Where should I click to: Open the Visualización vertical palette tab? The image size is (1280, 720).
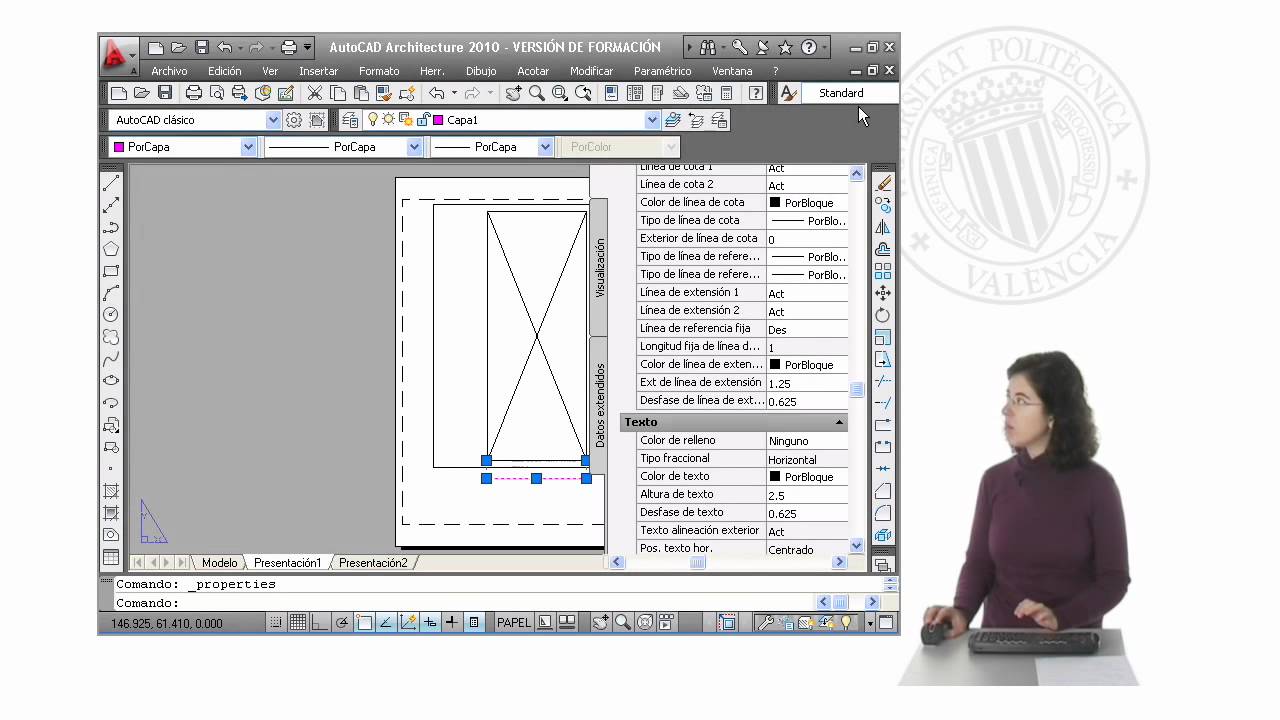[599, 267]
